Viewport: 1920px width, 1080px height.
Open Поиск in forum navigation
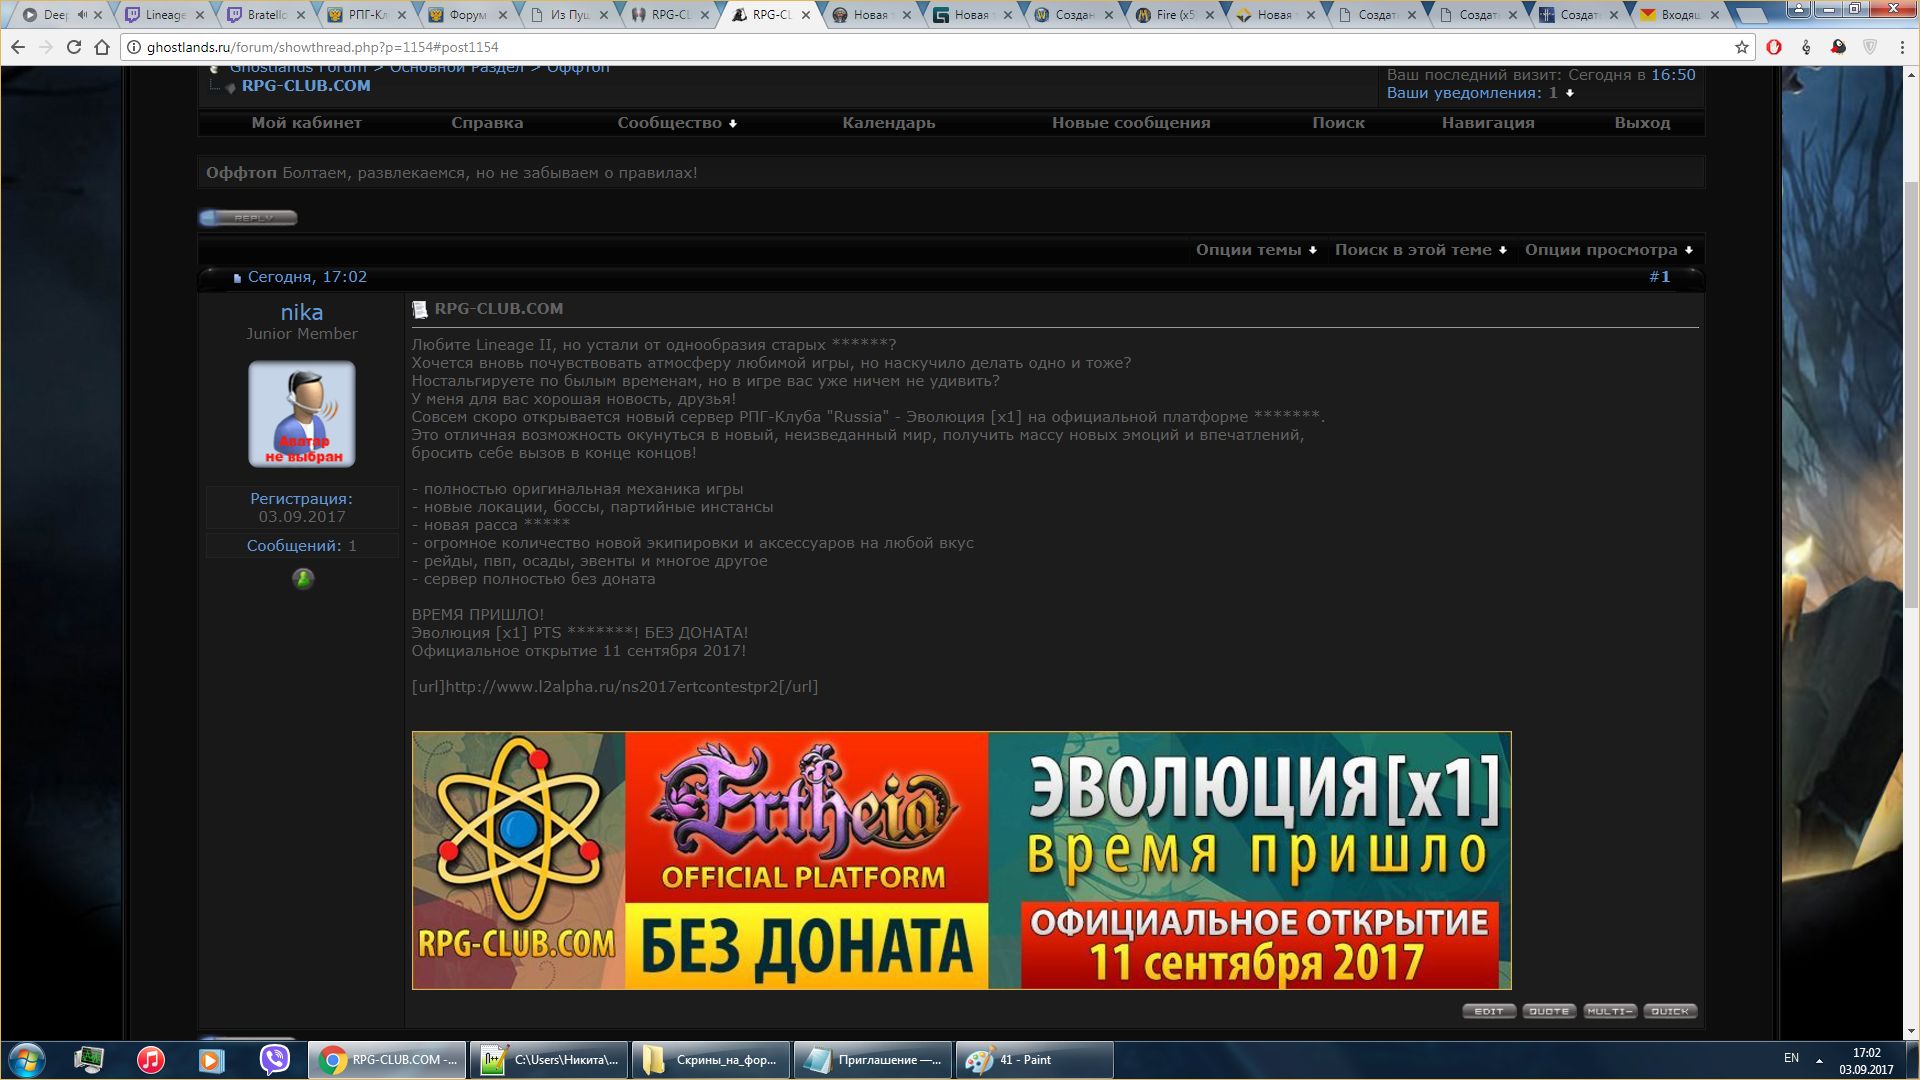tap(1338, 123)
